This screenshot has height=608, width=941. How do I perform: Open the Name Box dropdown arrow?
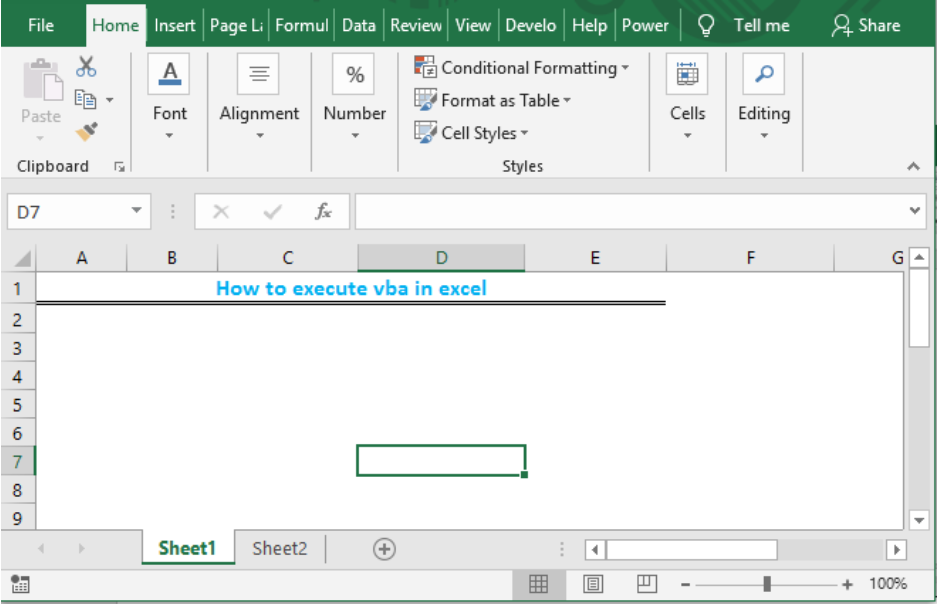136,211
